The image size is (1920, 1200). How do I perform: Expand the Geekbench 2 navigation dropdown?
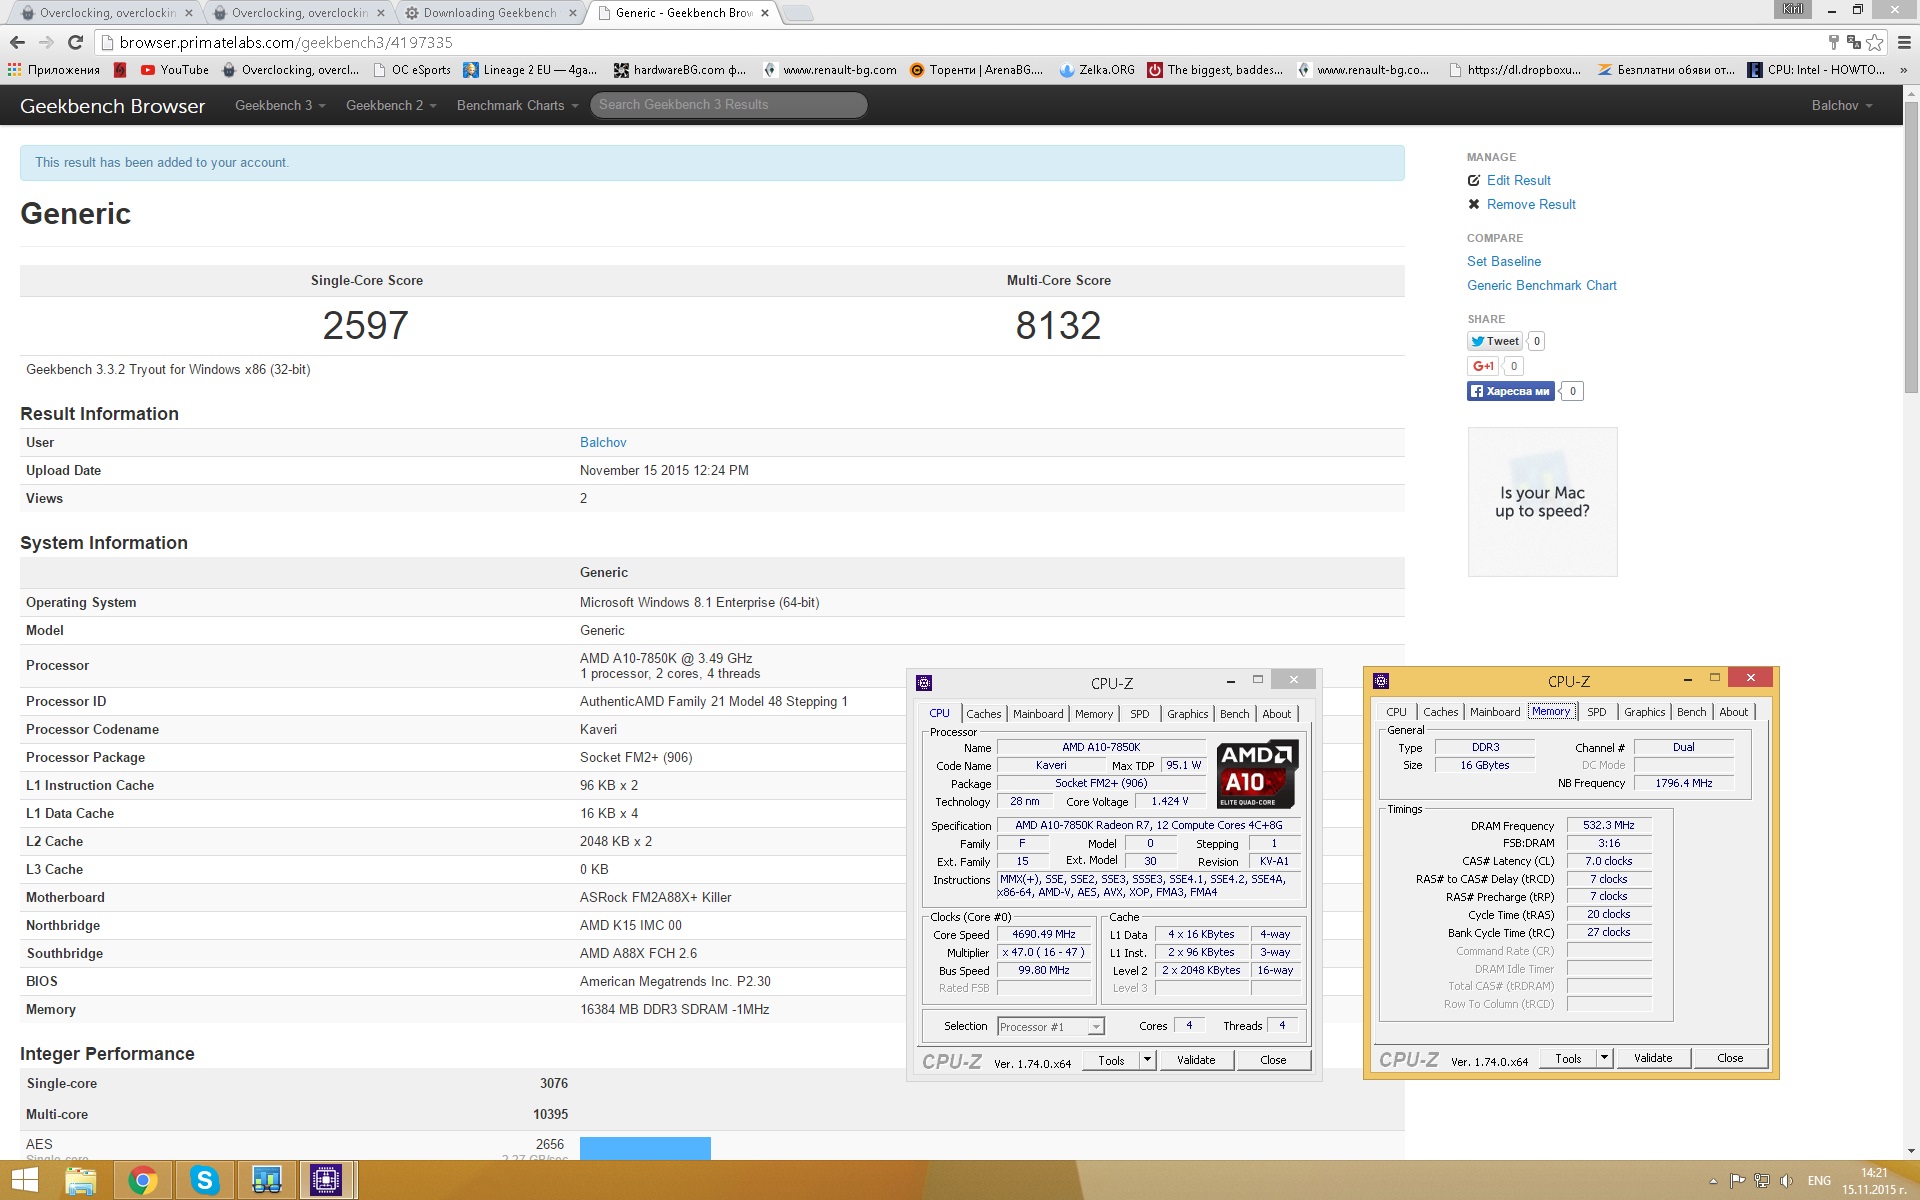391,105
